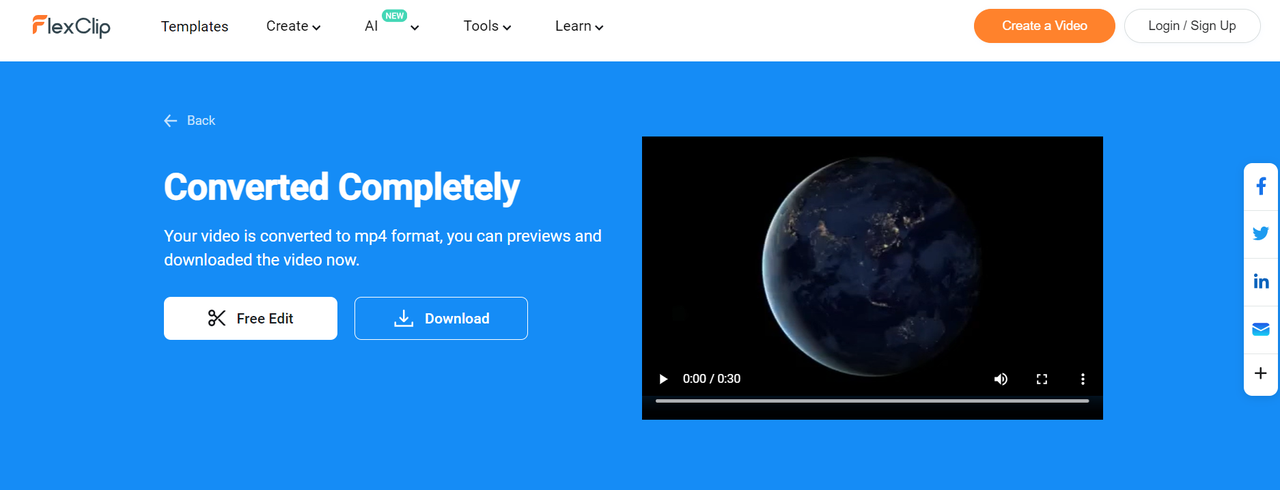Expand the AI menu
The image size is (1280, 490).
point(391,26)
